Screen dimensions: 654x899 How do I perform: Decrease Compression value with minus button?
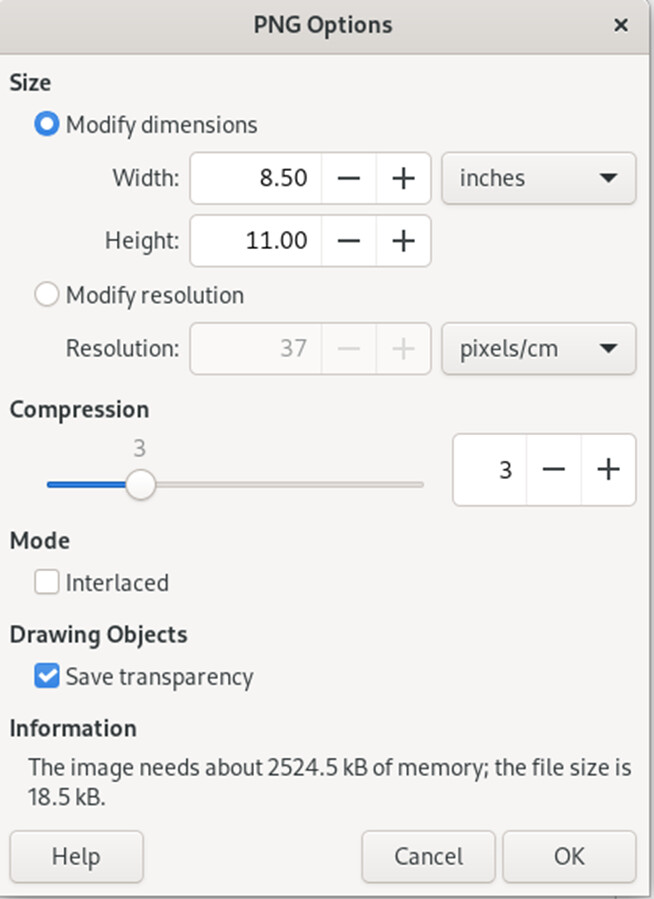click(x=554, y=470)
